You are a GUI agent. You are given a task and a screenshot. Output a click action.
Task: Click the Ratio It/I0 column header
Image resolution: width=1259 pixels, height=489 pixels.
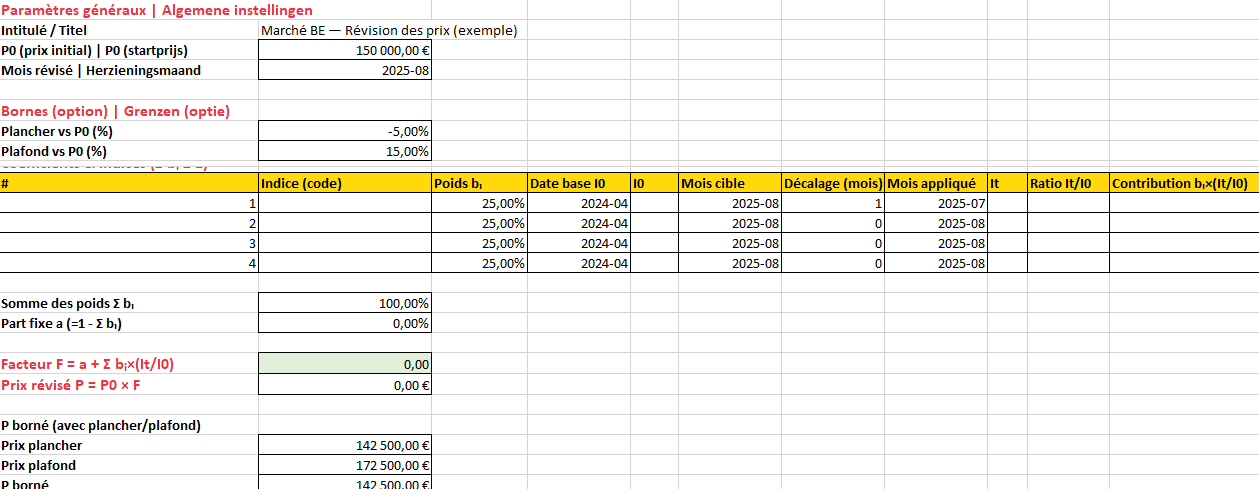(1068, 183)
